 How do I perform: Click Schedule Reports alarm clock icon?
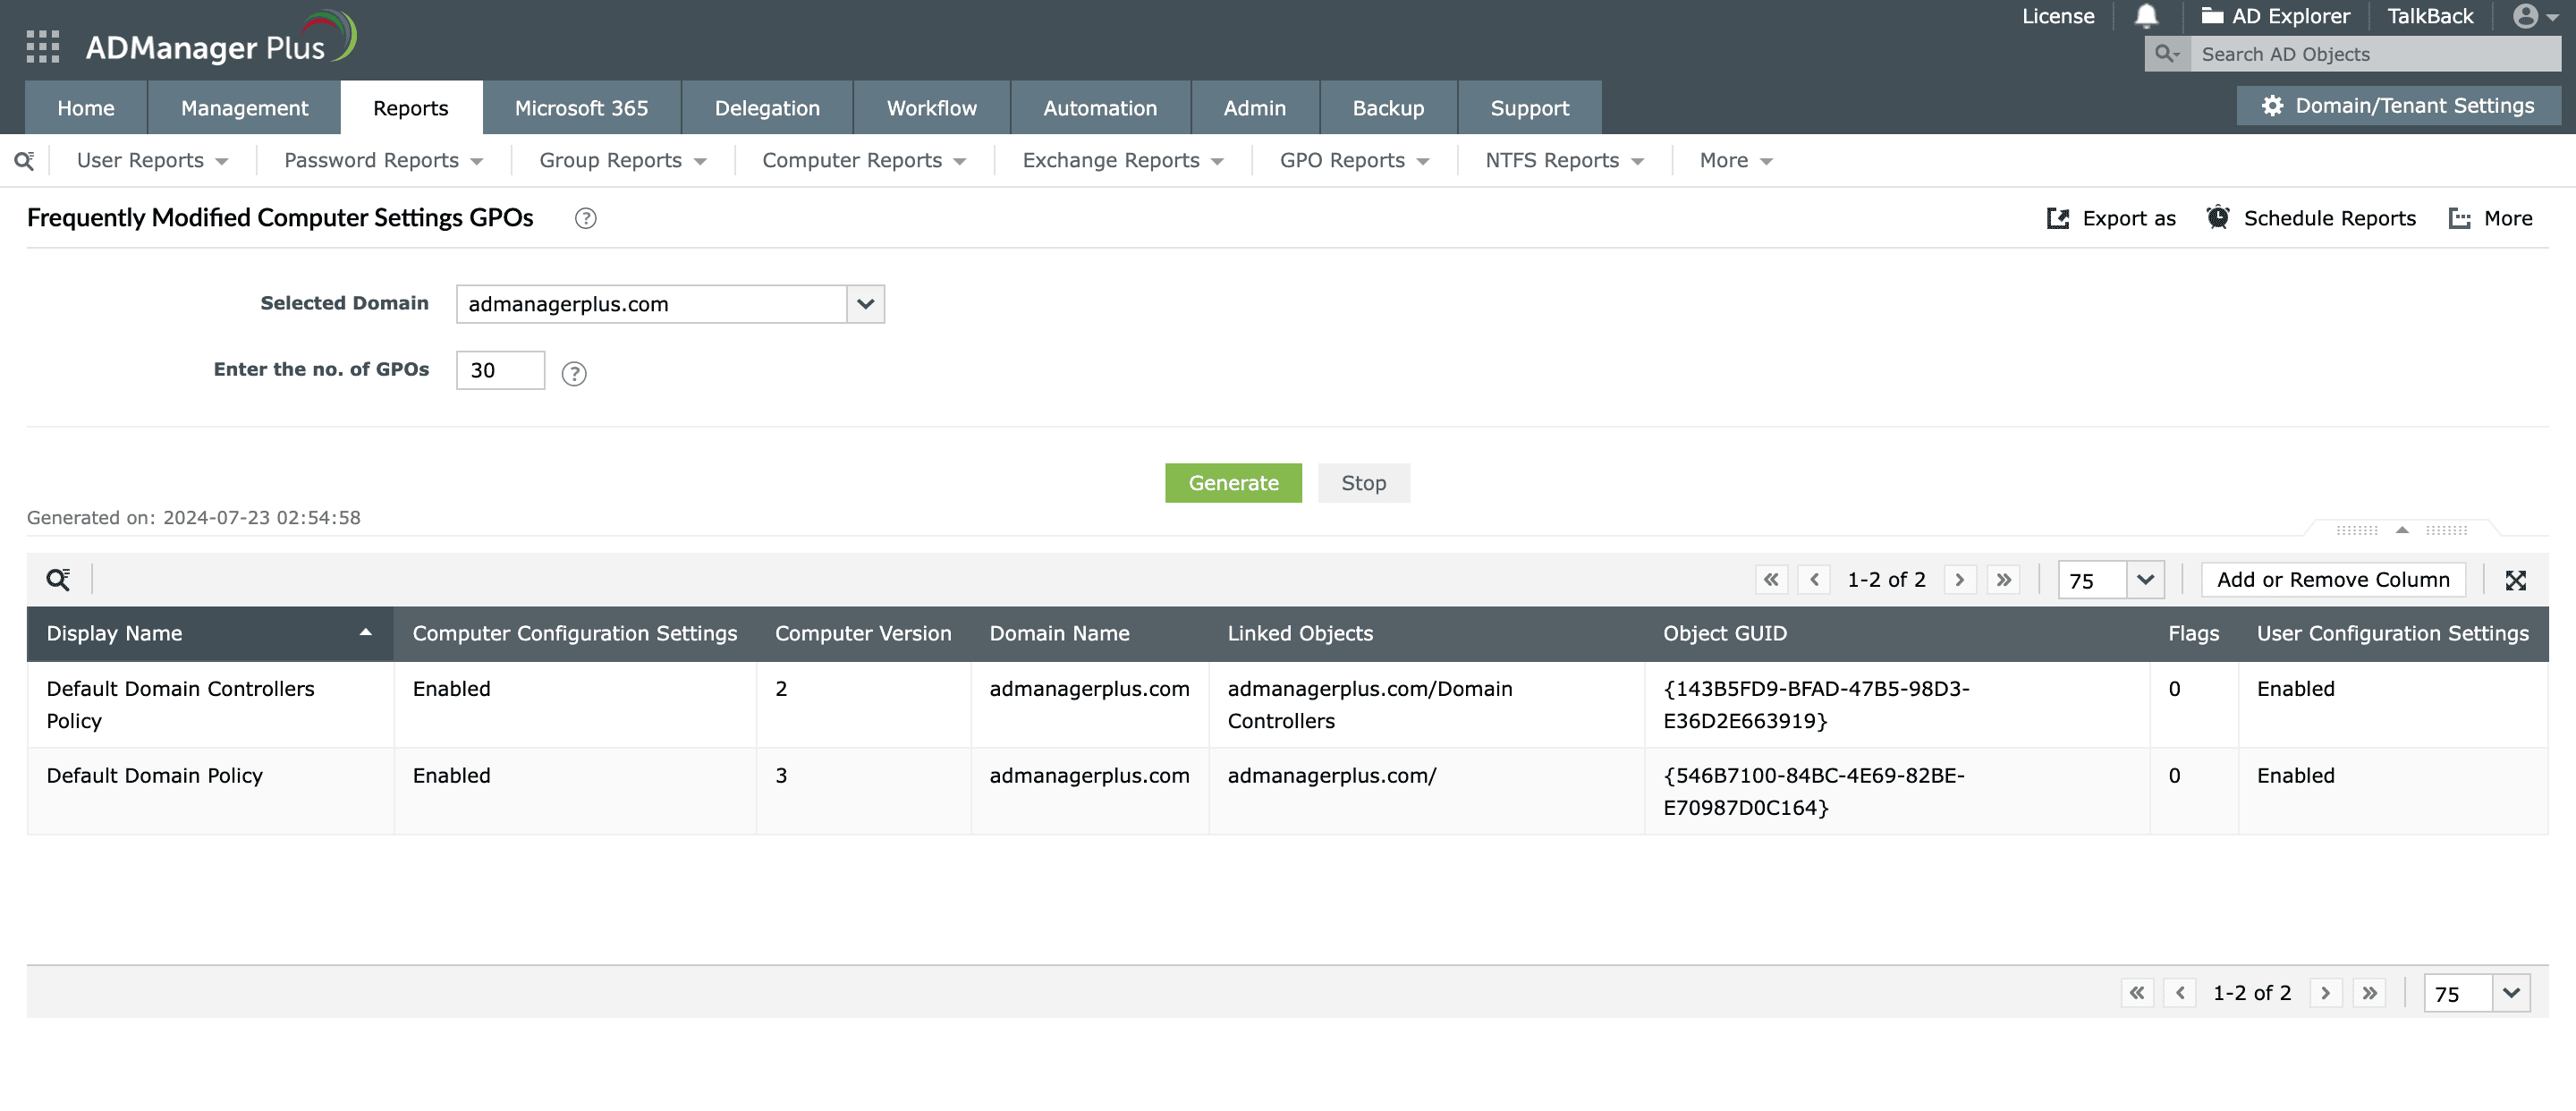[x=2217, y=218]
